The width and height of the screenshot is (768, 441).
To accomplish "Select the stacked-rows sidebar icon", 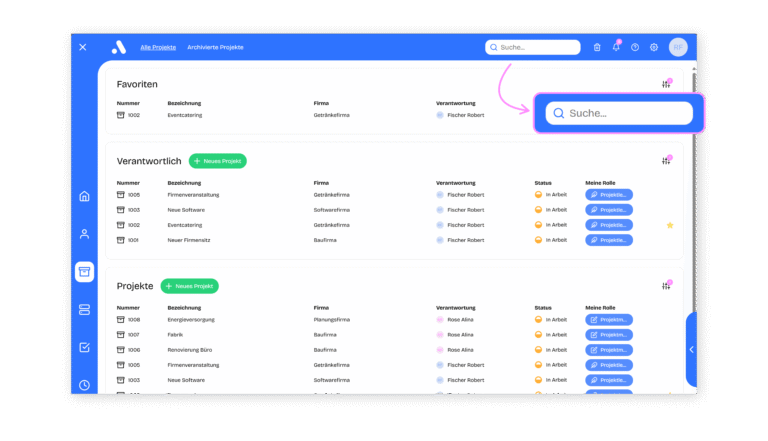I will point(84,310).
